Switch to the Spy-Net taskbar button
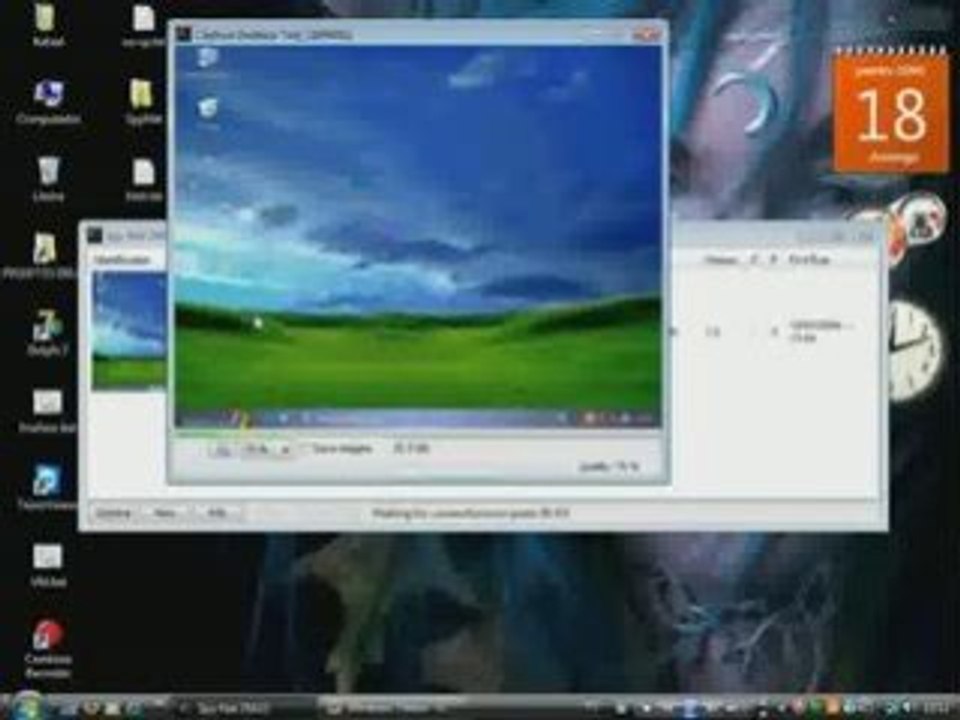Image resolution: width=960 pixels, height=720 pixels. coord(245,708)
